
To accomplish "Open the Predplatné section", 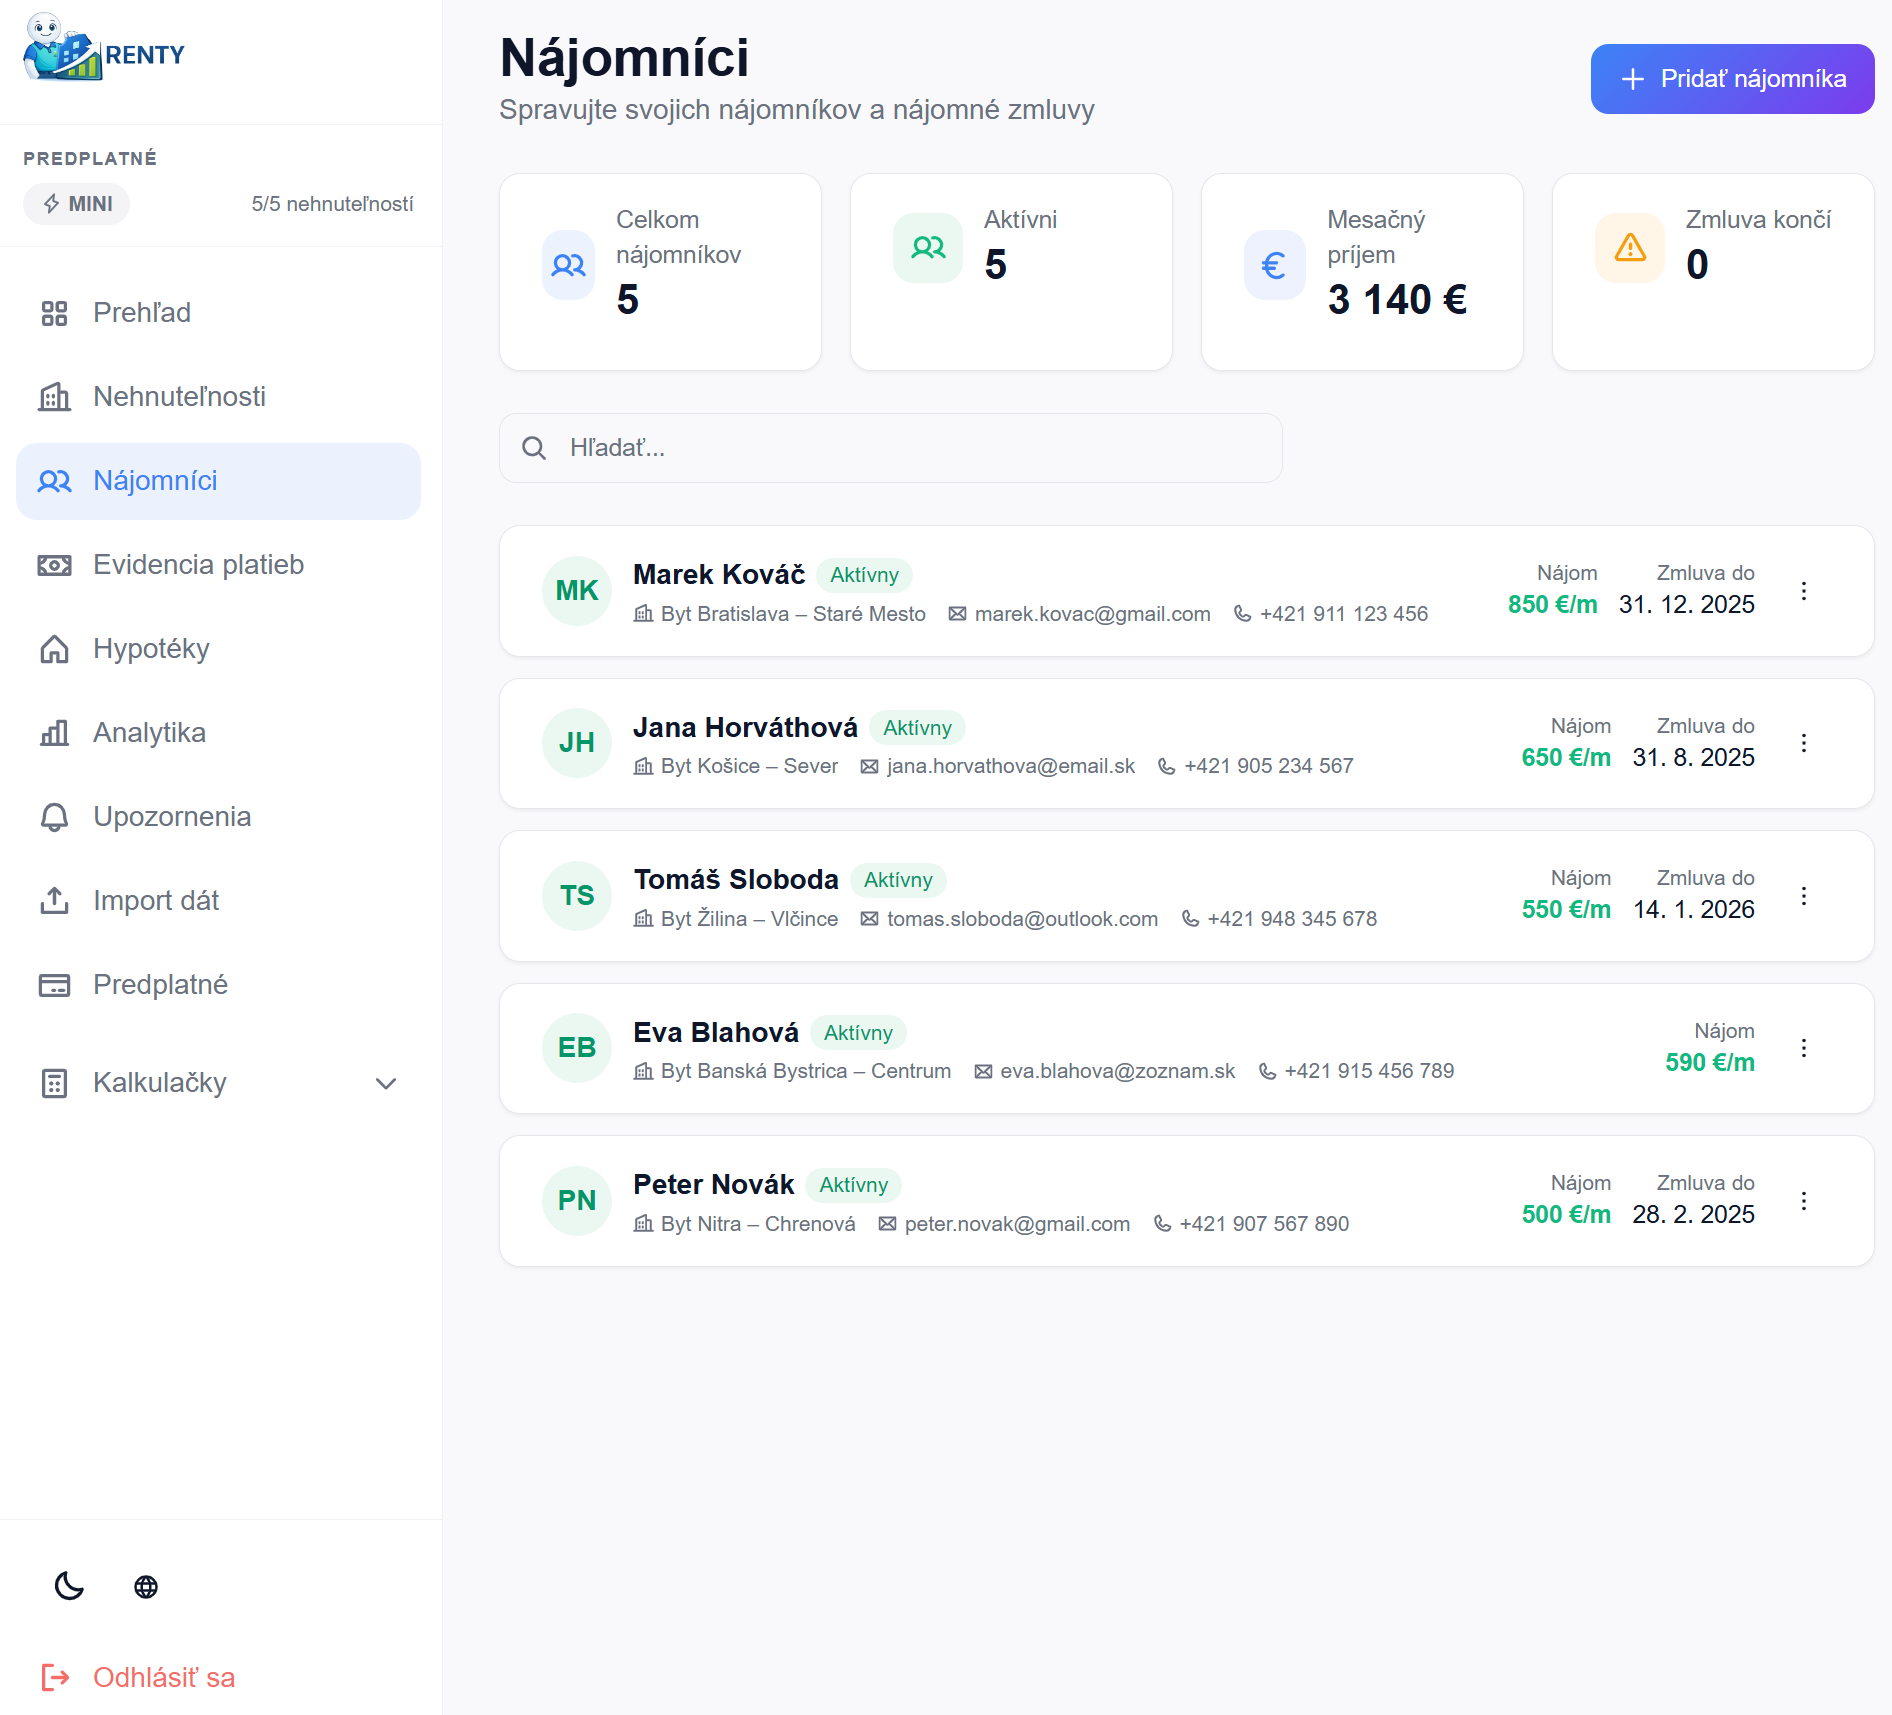I will click(x=160, y=984).
